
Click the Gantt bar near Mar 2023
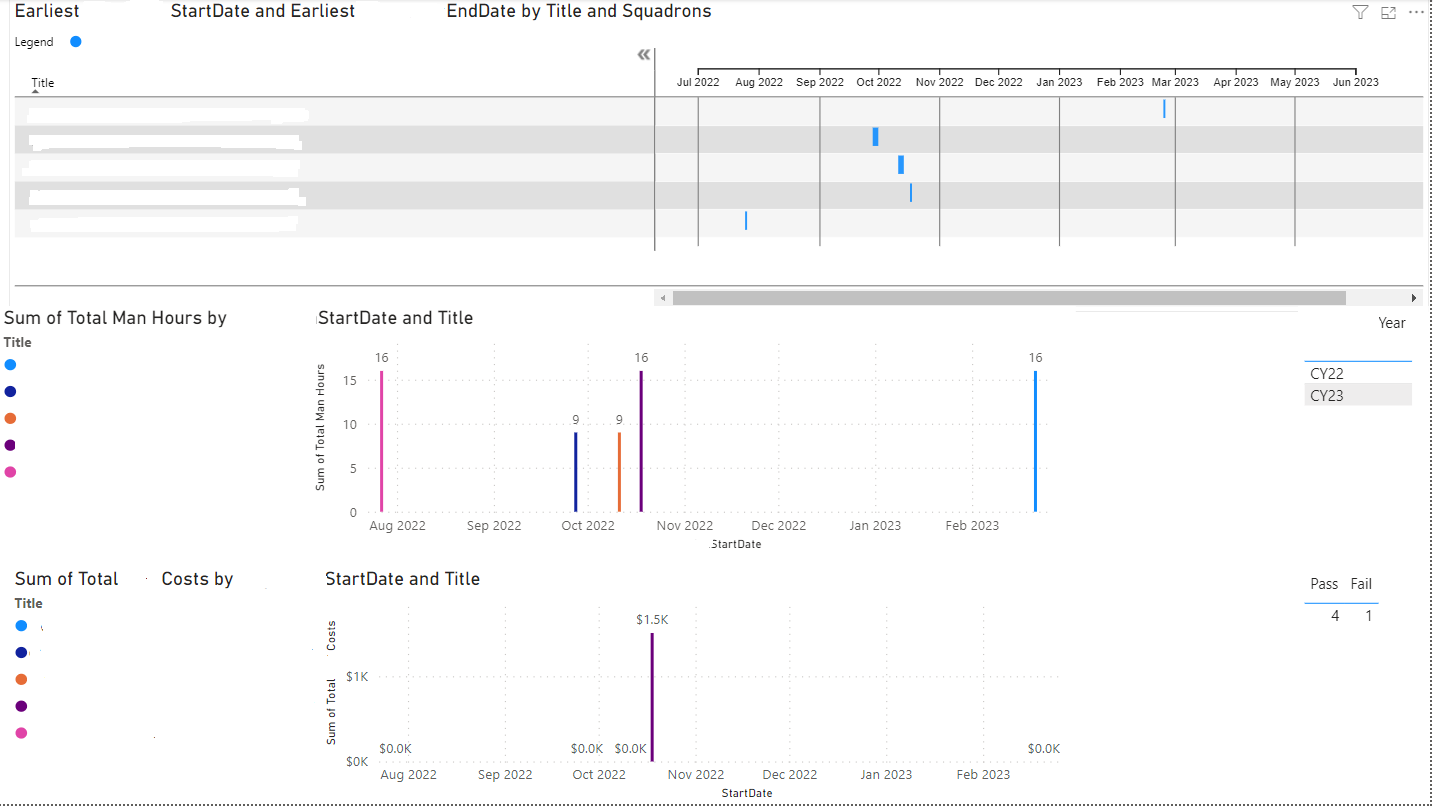coord(1164,109)
